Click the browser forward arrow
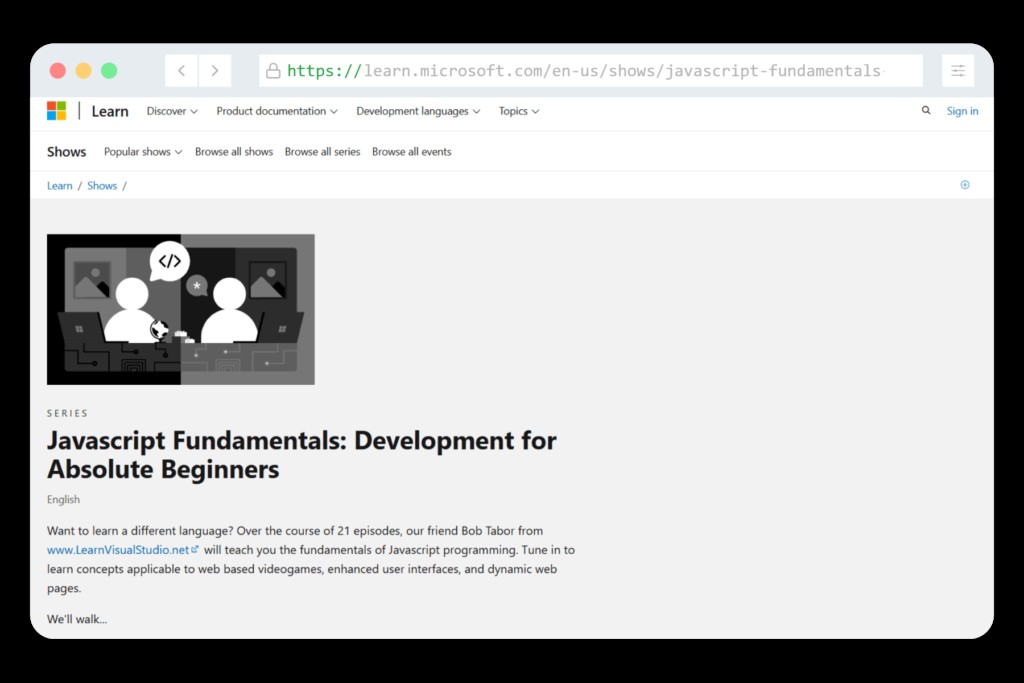 [215, 71]
